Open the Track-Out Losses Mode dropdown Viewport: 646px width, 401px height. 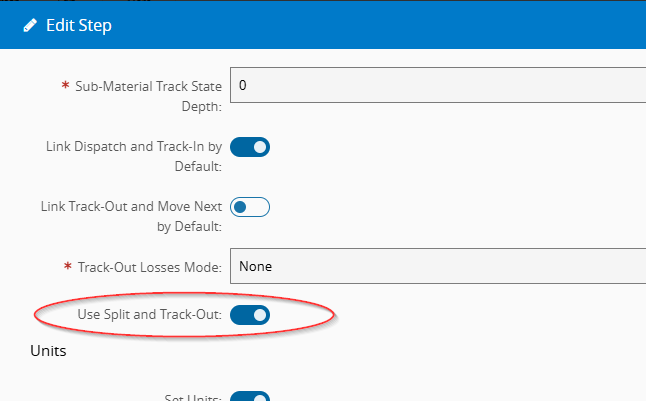click(x=438, y=266)
